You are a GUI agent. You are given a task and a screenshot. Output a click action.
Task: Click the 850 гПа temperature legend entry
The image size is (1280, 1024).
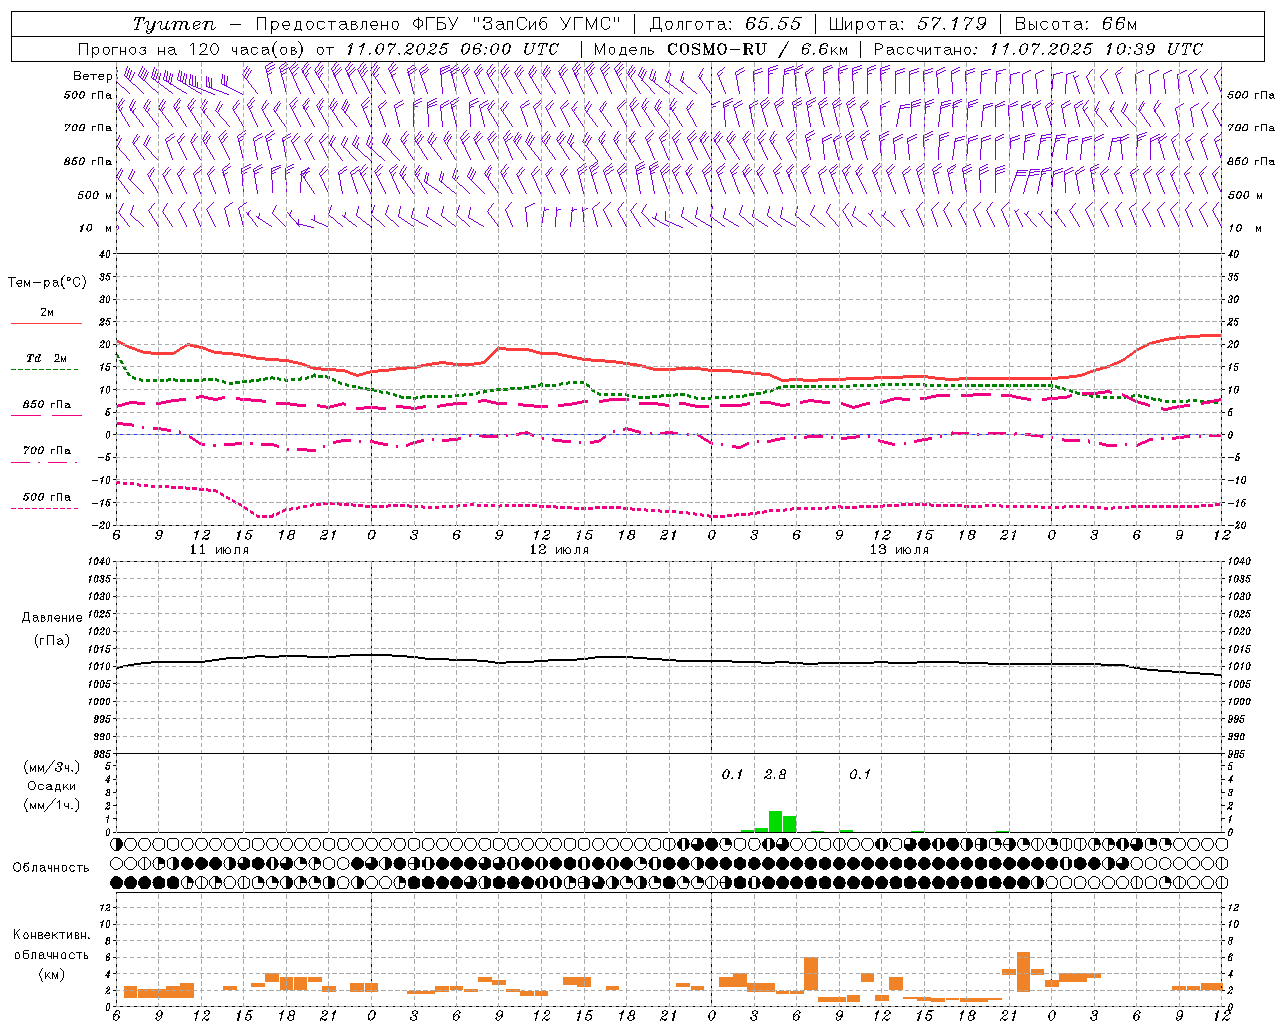[46, 408]
